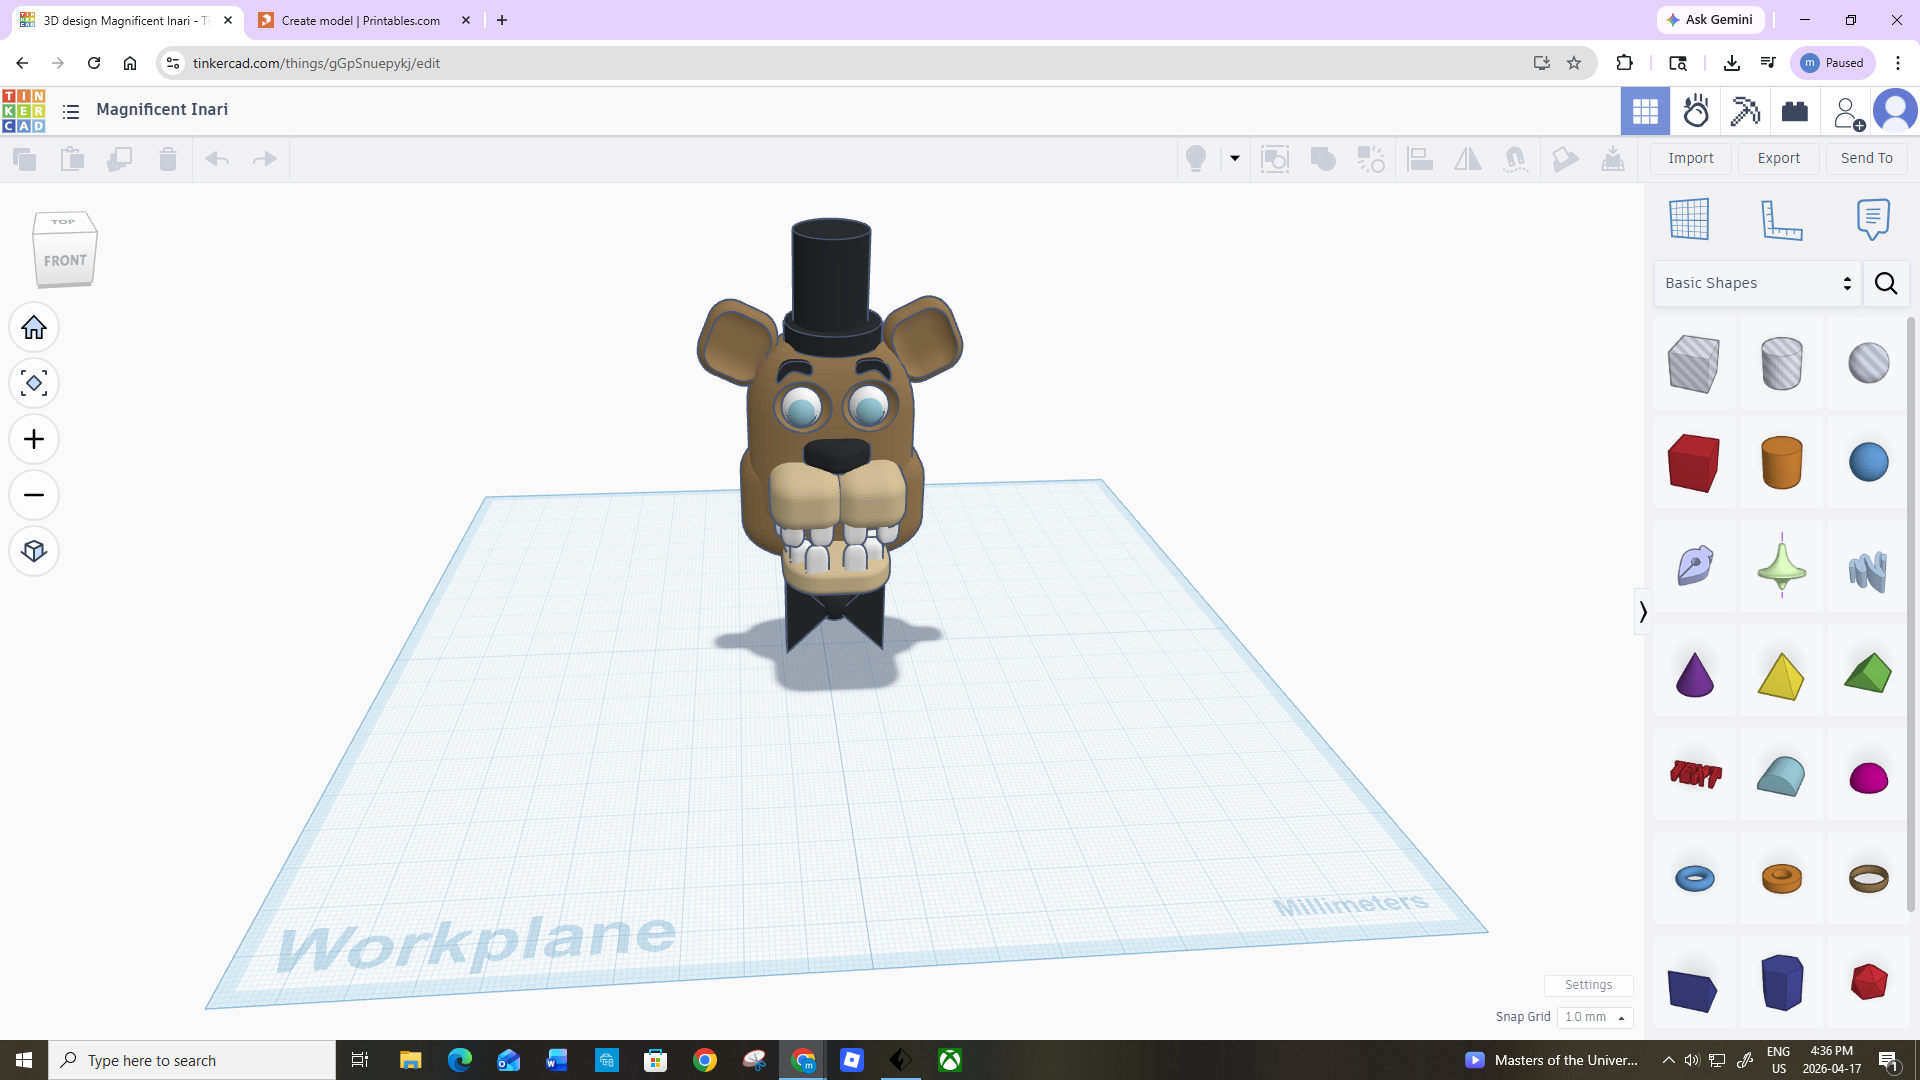This screenshot has height=1080, width=1920.
Task: Select the striped Box hole shape
Action: coord(1693,363)
